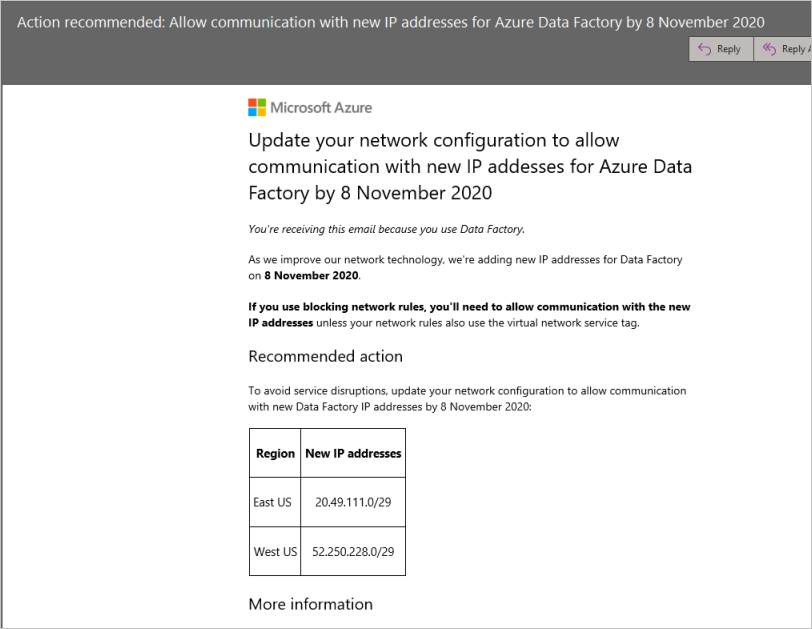This screenshot has height=629, width=812.
Task: Click the Region column header
Action: pos(275,453)
